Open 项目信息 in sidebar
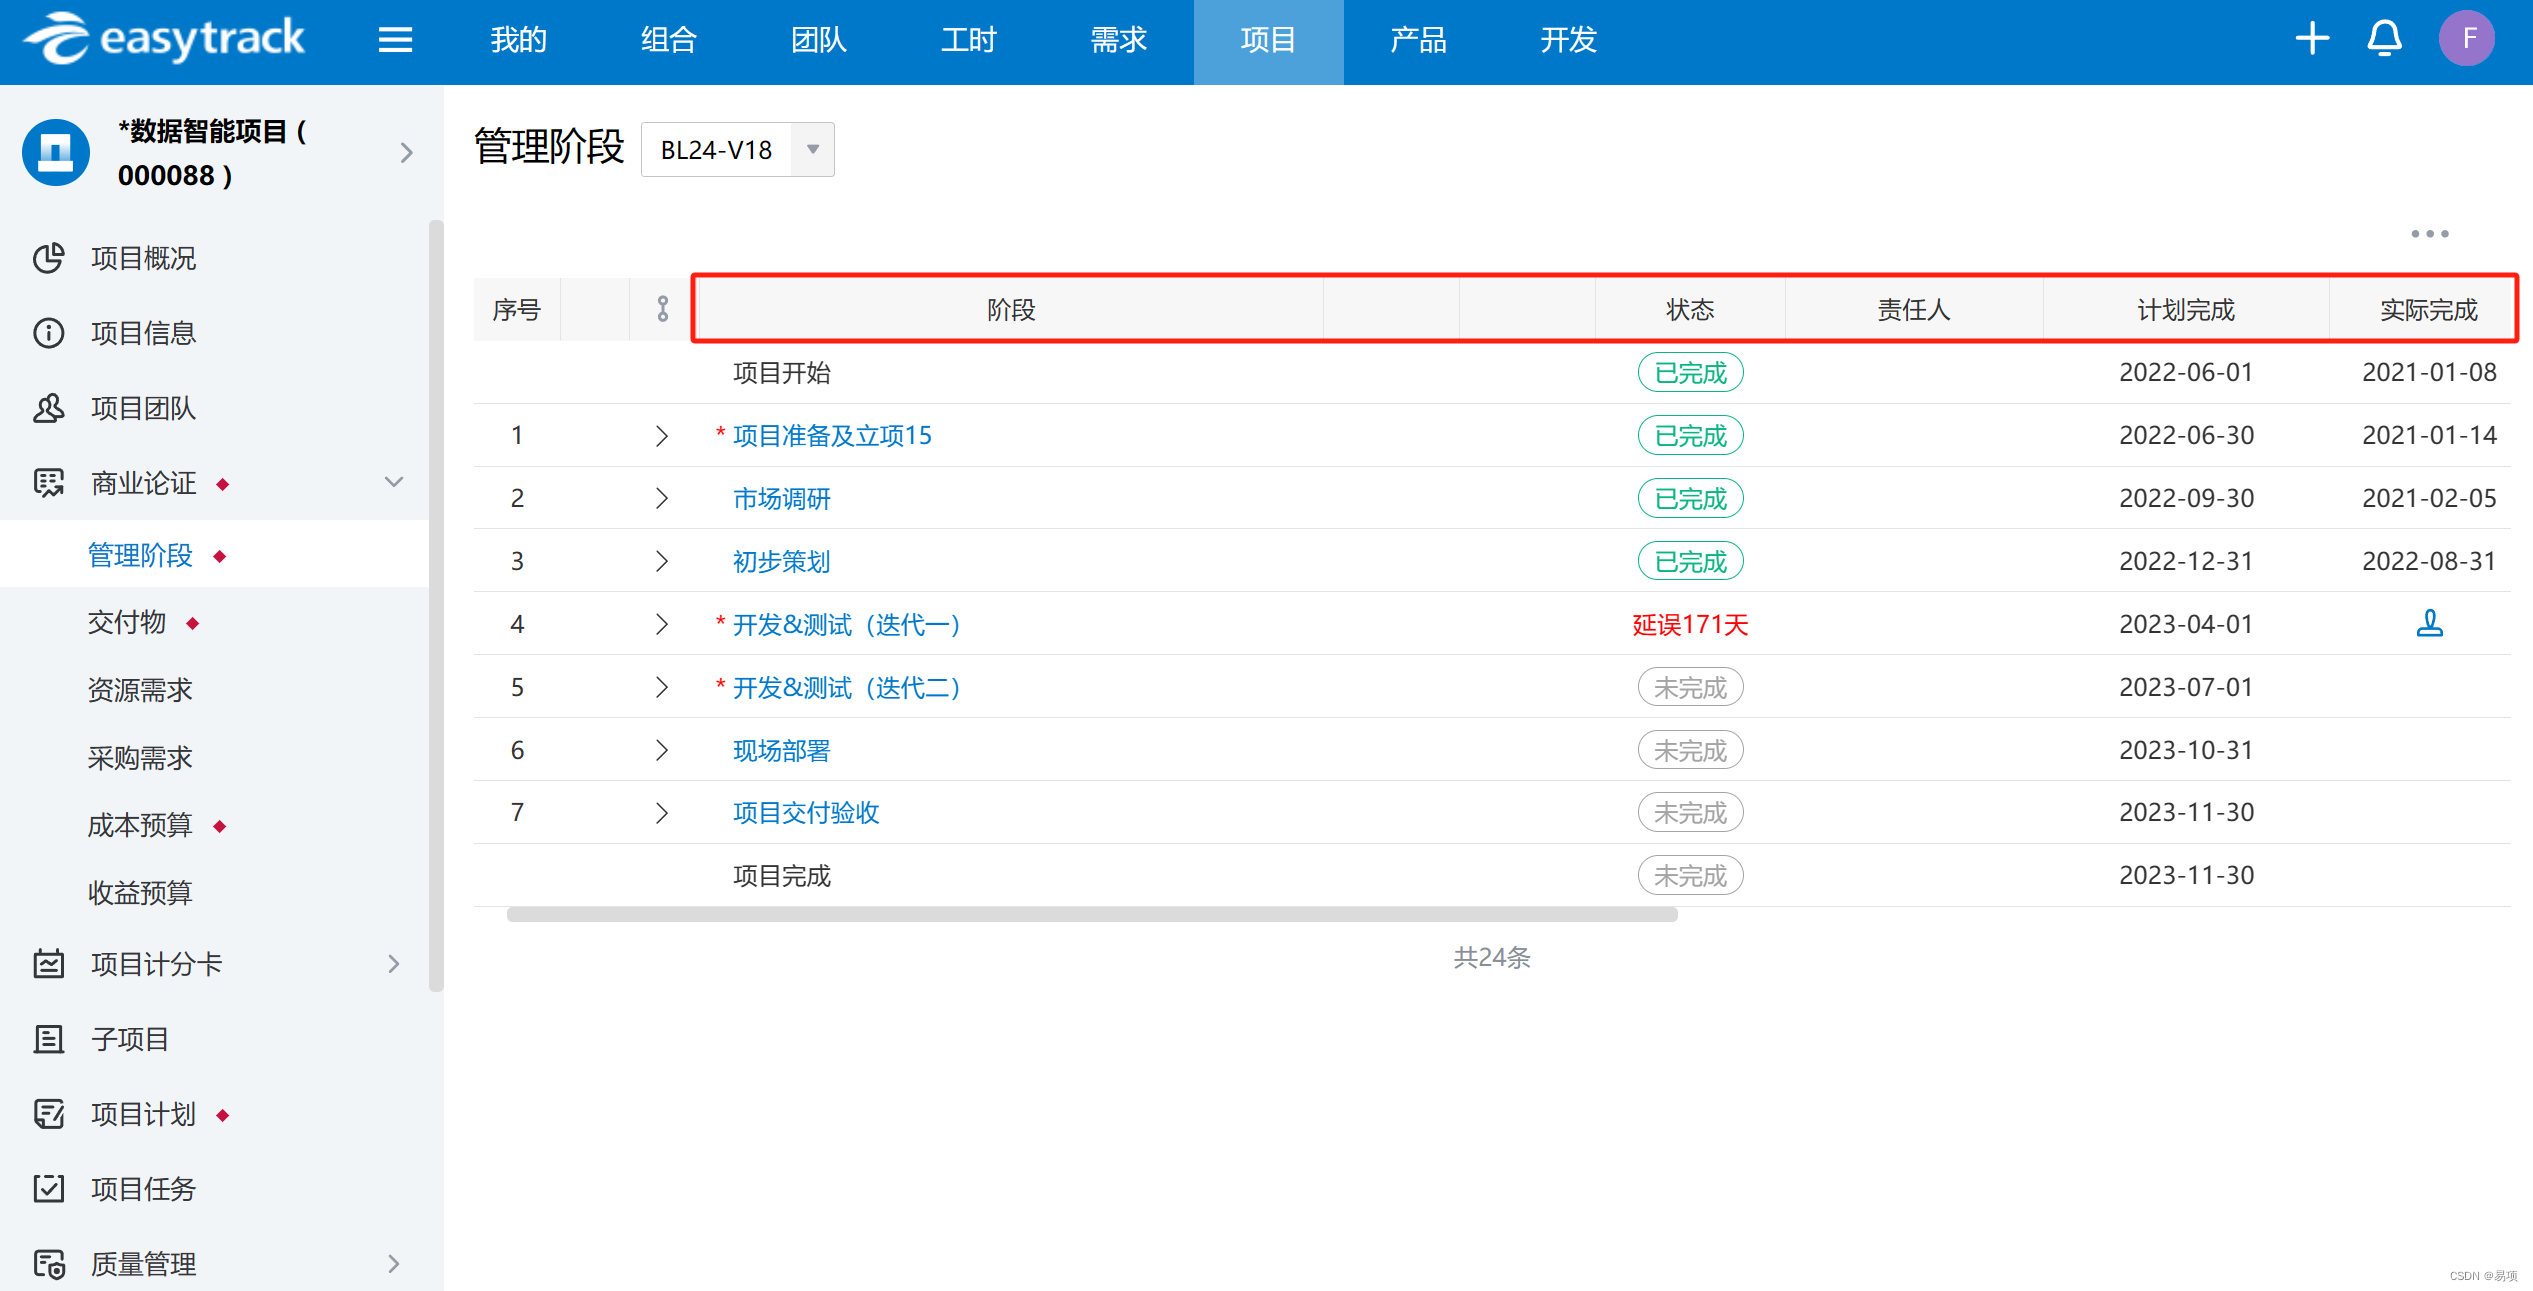Screen dimensions: 2533x1291 143,333
